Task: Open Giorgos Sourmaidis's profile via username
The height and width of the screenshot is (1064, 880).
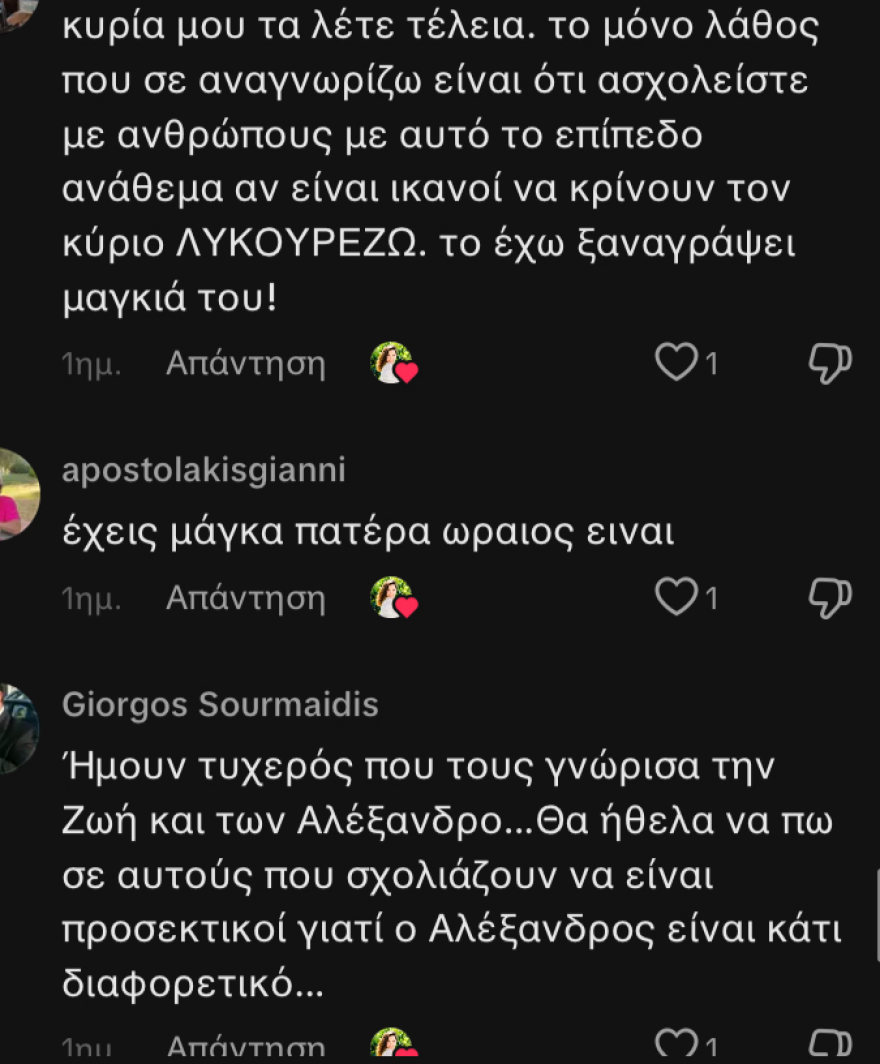Action: (x=221, y=704)
